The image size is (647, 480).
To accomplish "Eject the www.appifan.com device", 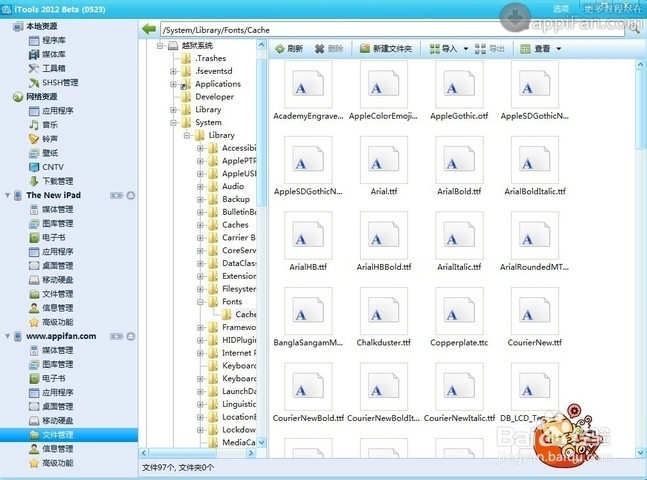I will point(131,337).
